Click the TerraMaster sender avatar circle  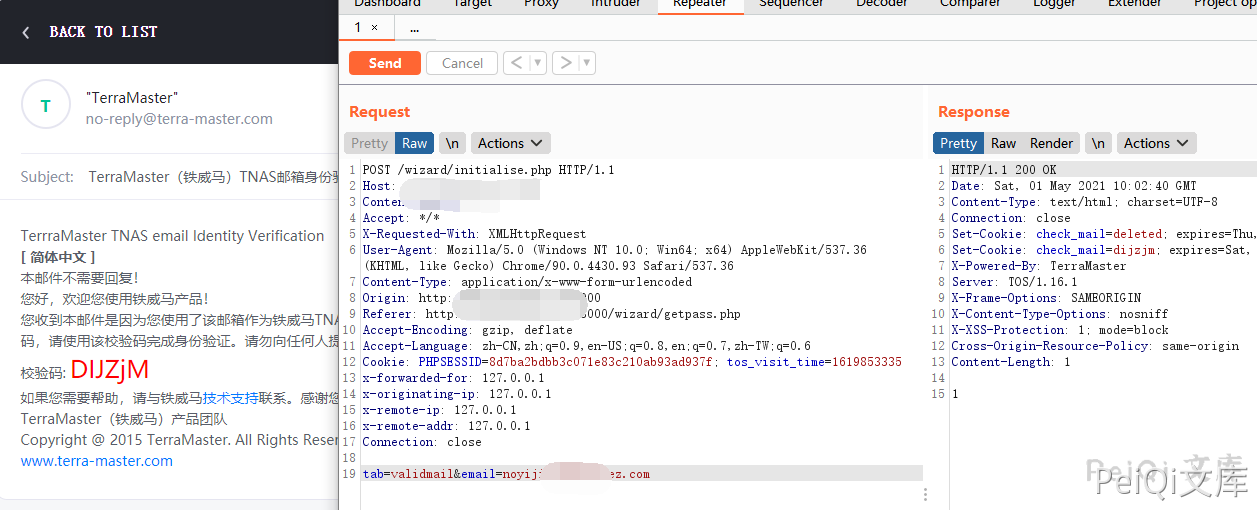click(45, 105)
